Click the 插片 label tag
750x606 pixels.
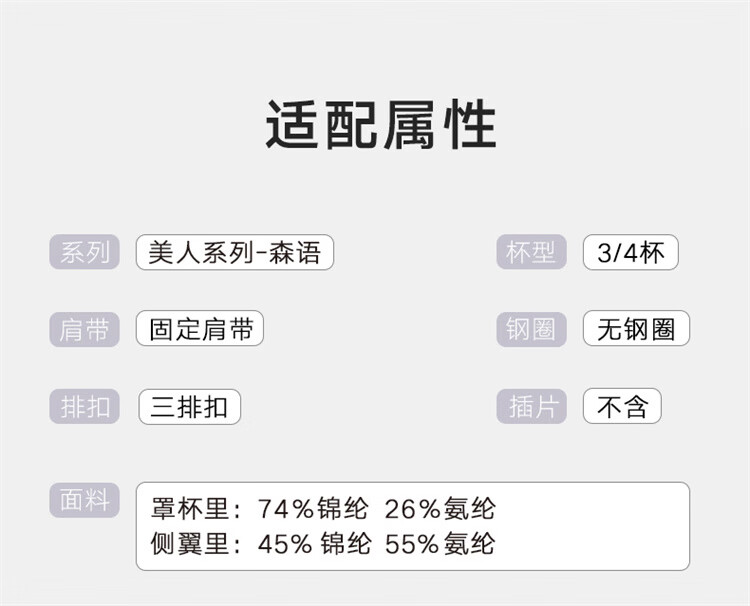[531, 406]
